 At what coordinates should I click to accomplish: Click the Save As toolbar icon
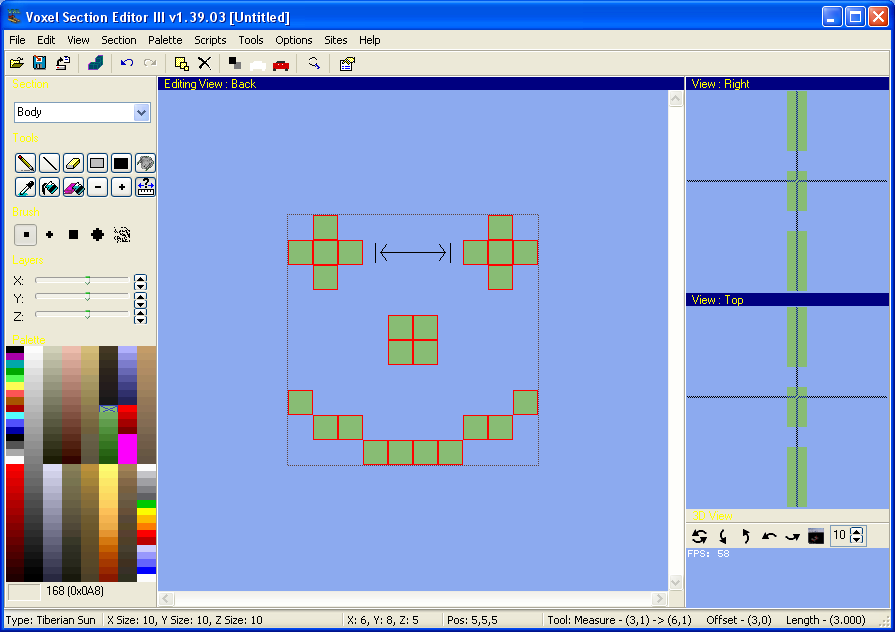[63, 63]
